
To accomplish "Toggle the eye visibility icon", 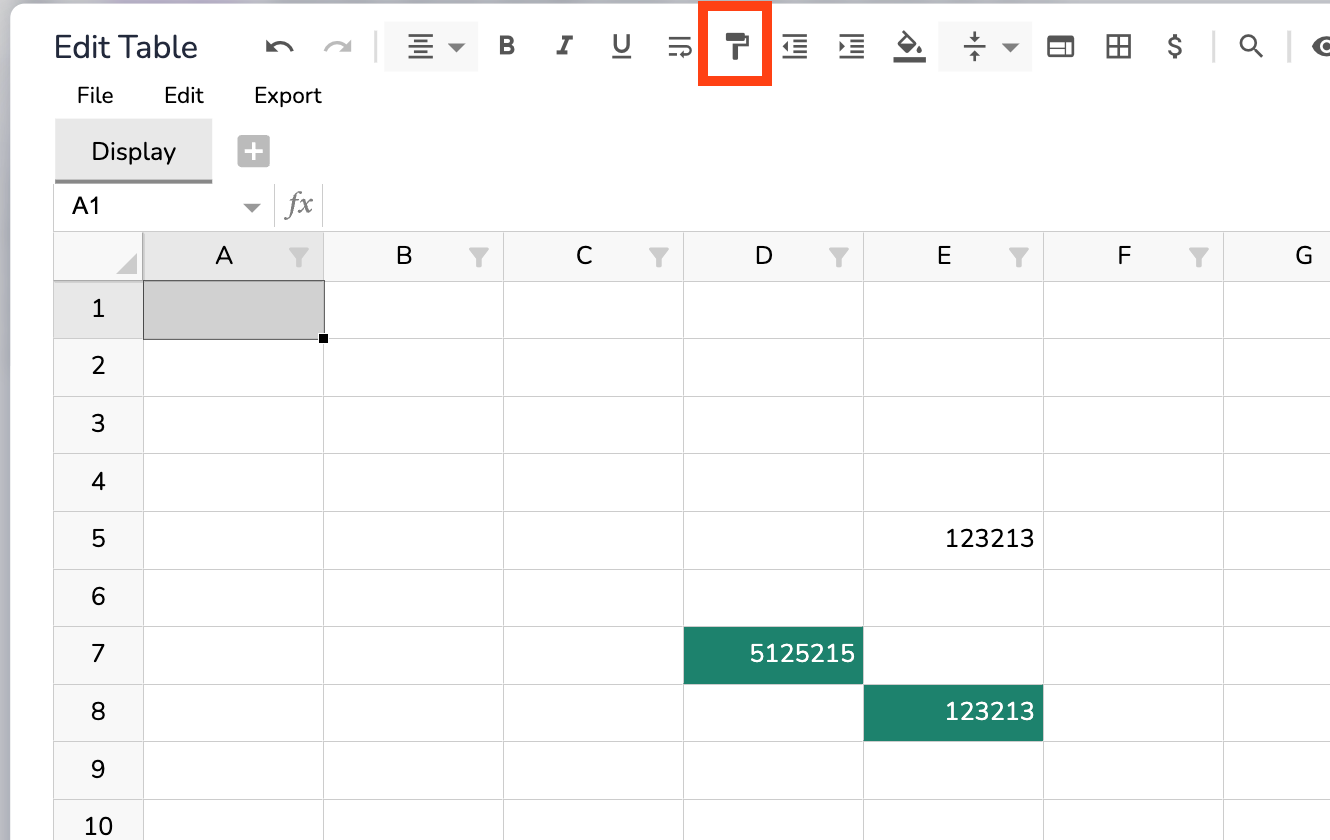I will click(x=1320, y=47).
